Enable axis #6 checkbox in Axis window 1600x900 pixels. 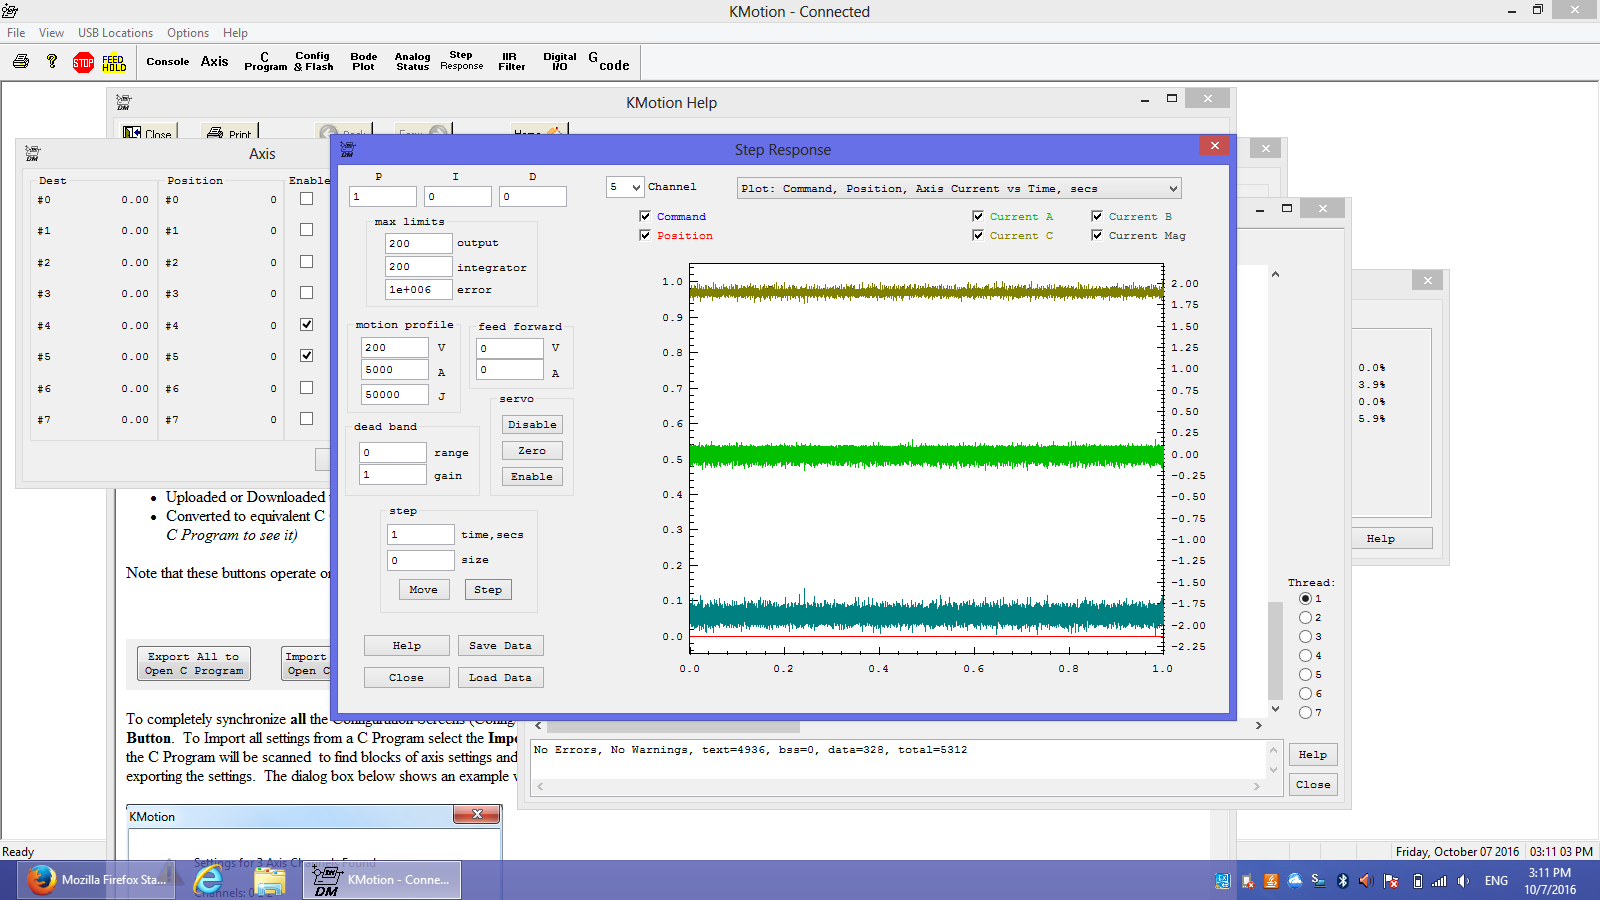coord(306,388)
